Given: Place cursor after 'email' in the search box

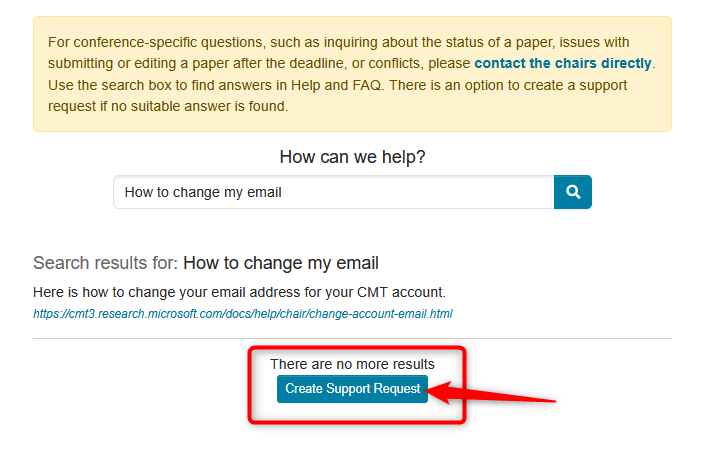Looking at the screenshot, I should pos(284,192).
